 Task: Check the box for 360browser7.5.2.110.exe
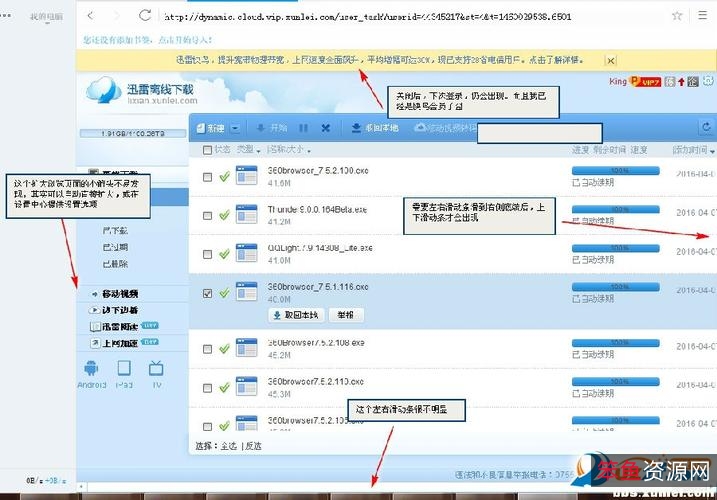click(207, 388)
